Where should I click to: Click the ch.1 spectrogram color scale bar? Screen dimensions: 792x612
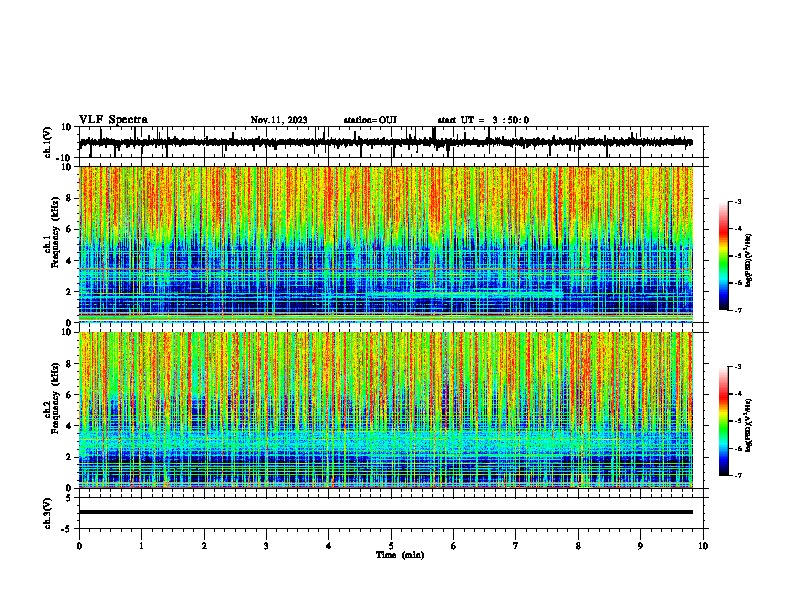[x=724, y=256]
